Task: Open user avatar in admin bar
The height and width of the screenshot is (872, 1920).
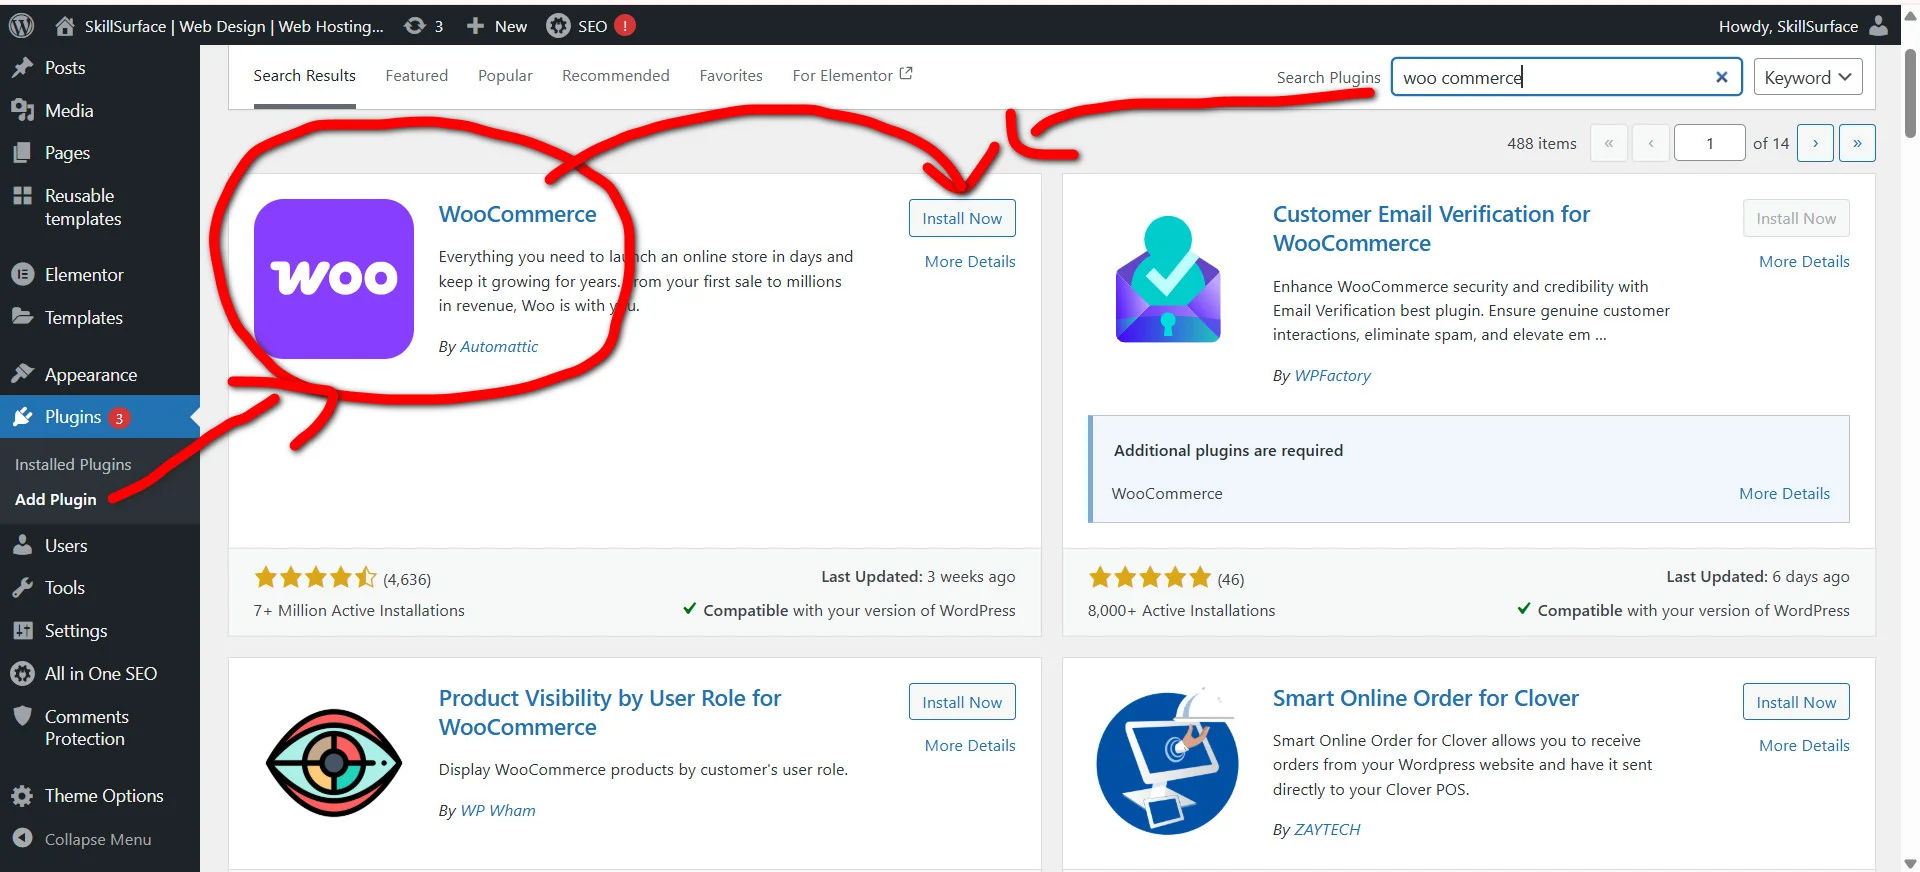Action: (1879, 26)
